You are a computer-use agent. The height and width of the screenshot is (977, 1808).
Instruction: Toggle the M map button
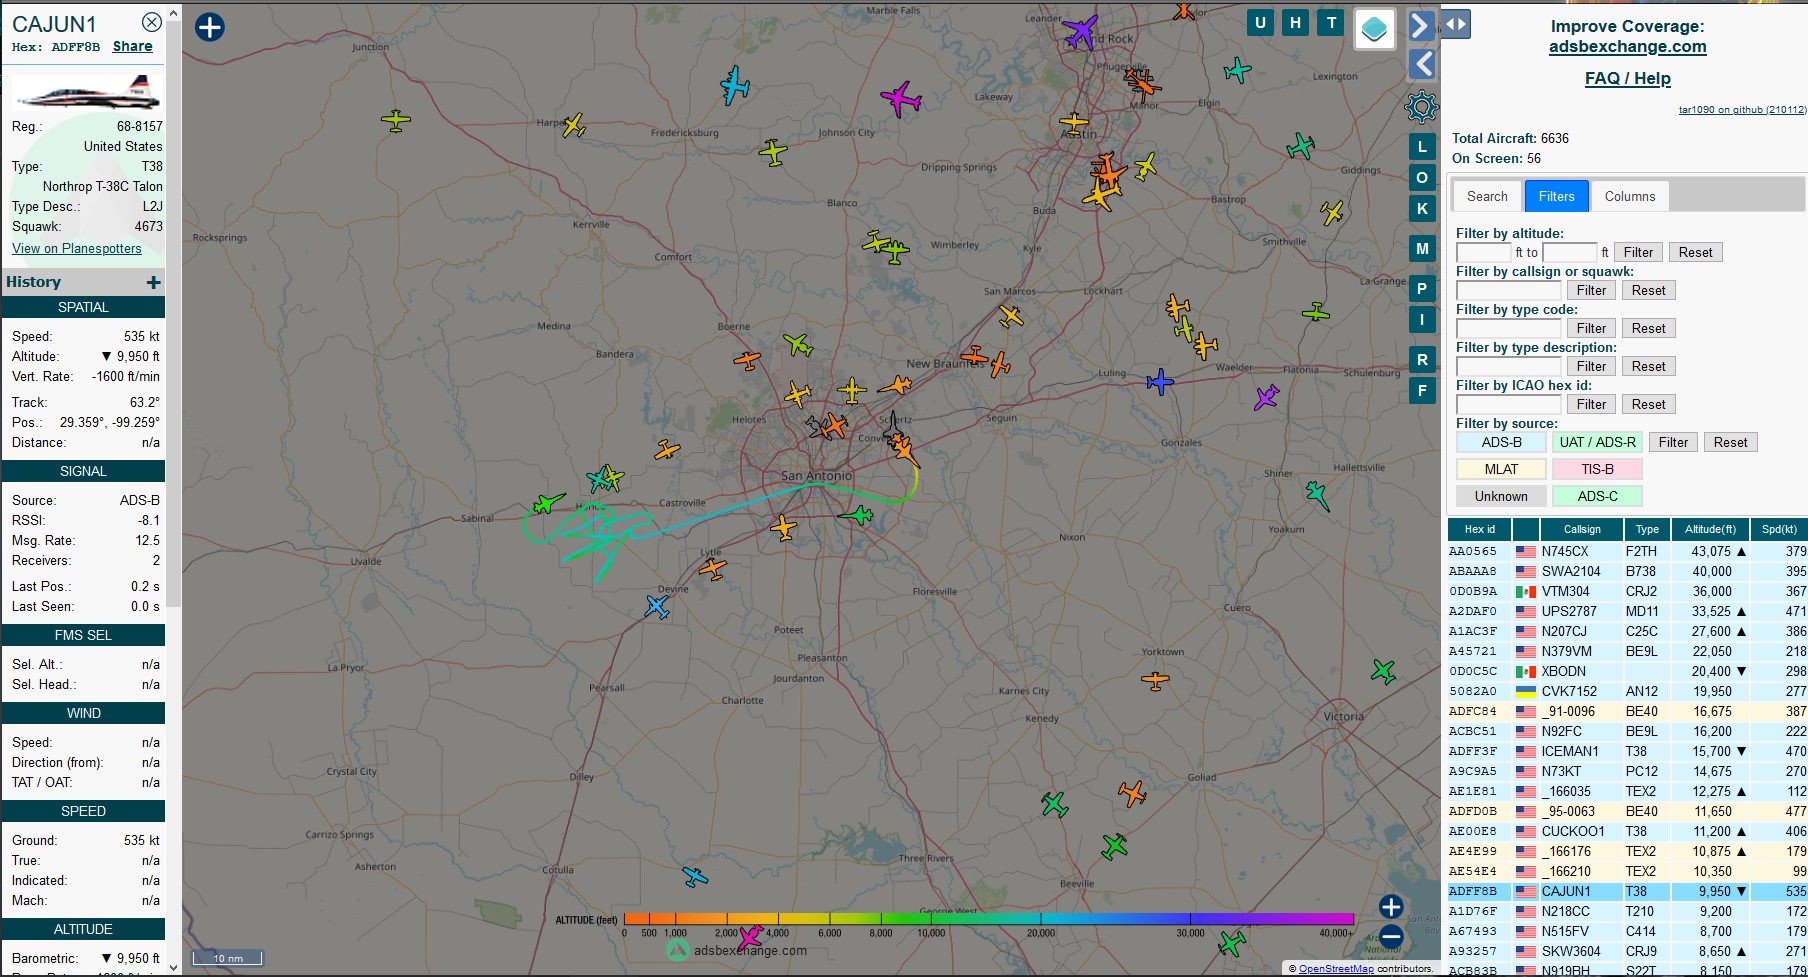coord(1422,249)
